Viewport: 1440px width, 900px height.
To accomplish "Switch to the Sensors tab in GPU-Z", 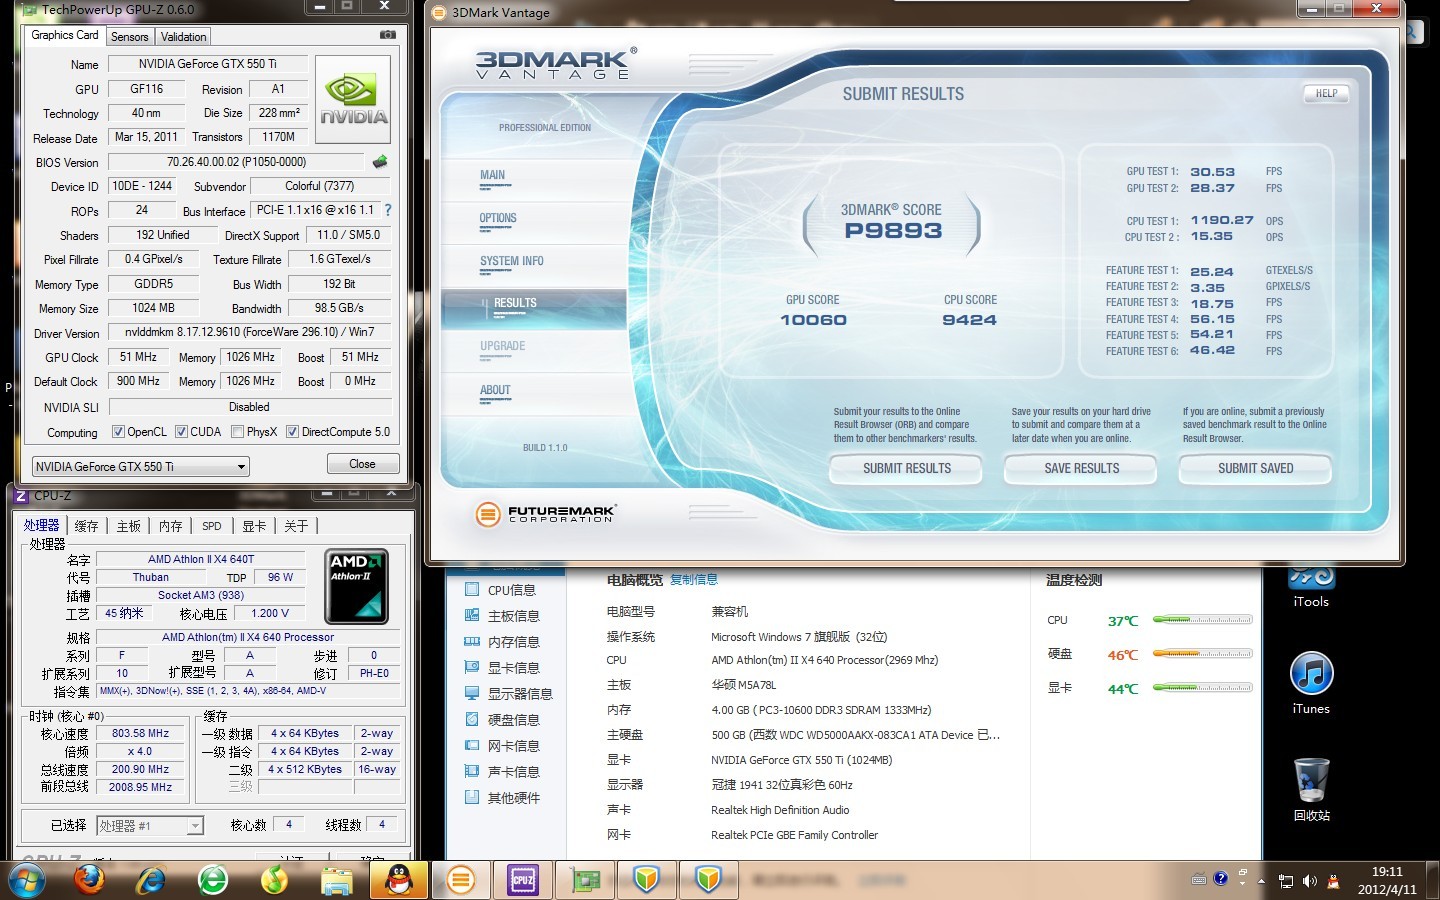I will [130, 37].
